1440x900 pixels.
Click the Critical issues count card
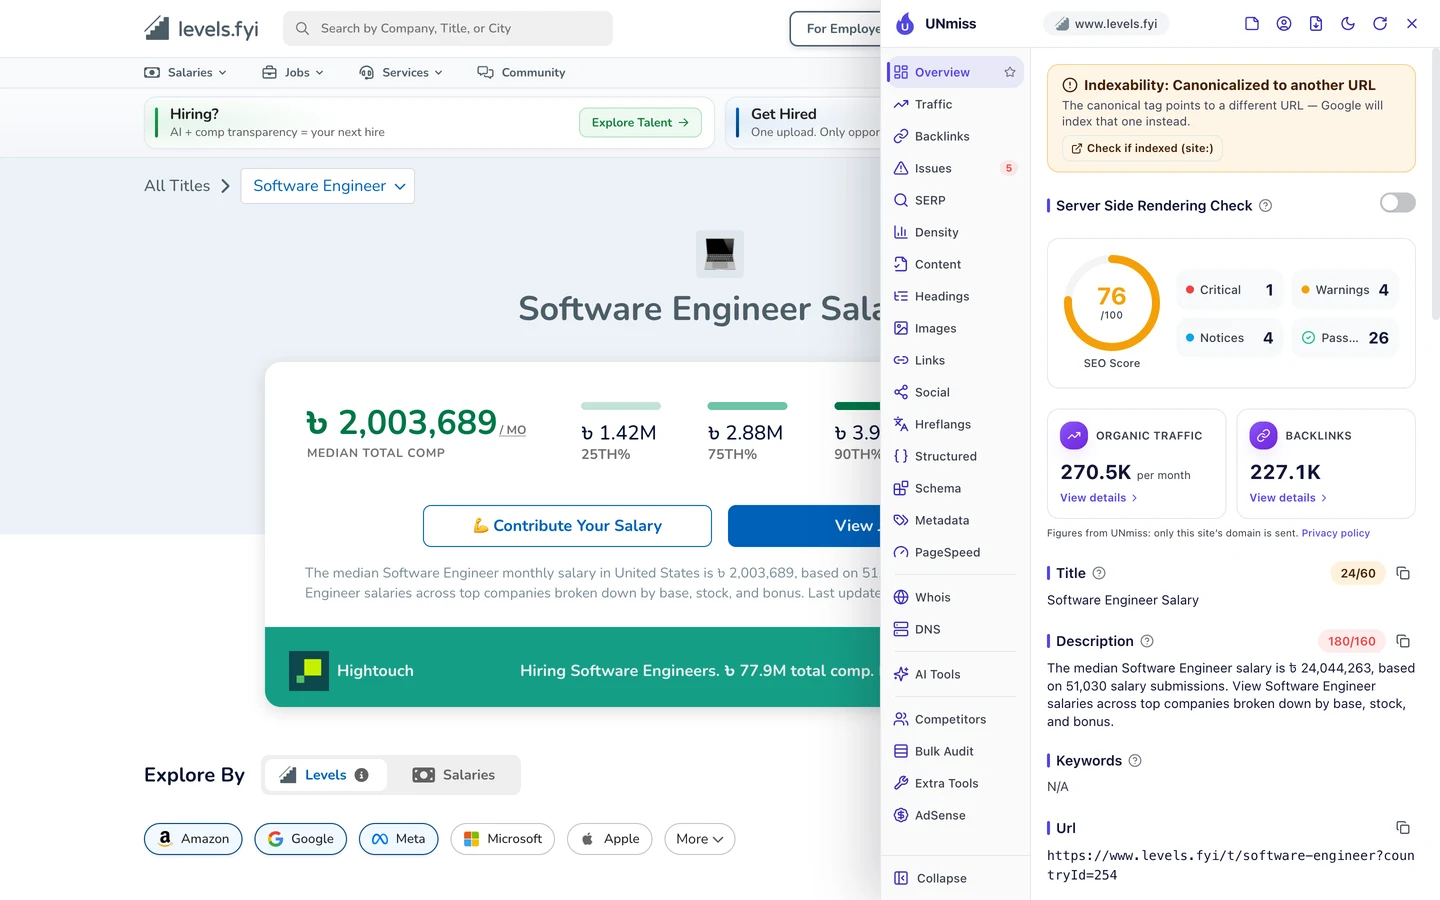click(x=1230, y=290)
